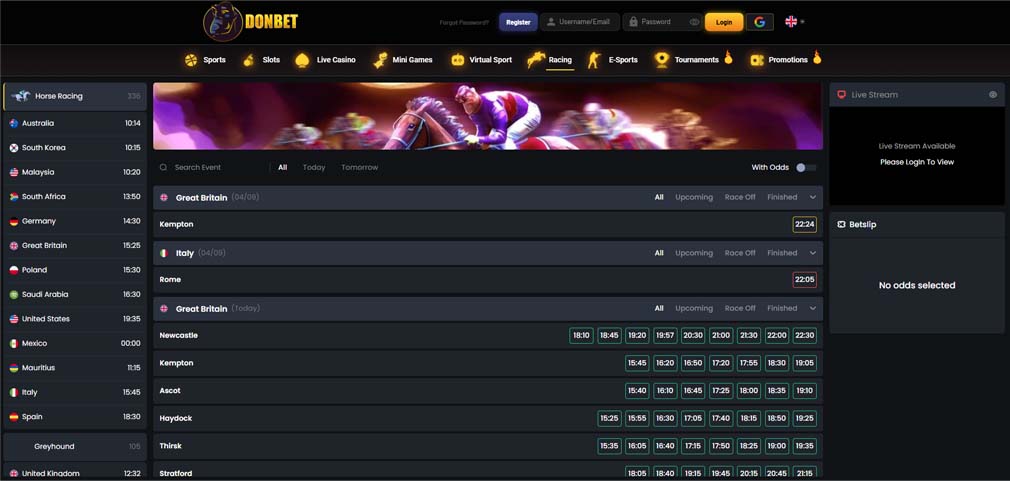Click the Germany flag icon
Screen dimensions: 1010x481
[14, 221]
